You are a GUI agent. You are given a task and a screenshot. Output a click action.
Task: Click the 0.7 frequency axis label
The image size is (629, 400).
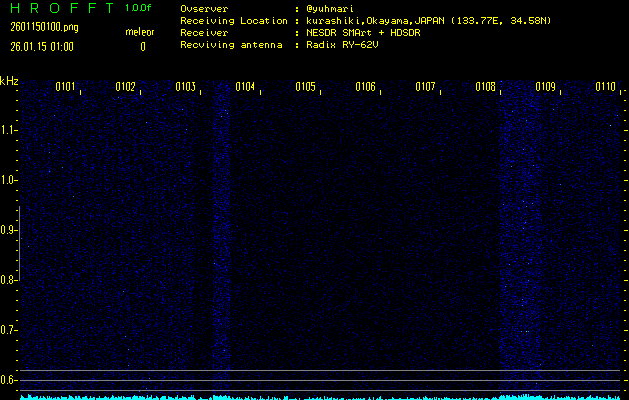(8, 330)
